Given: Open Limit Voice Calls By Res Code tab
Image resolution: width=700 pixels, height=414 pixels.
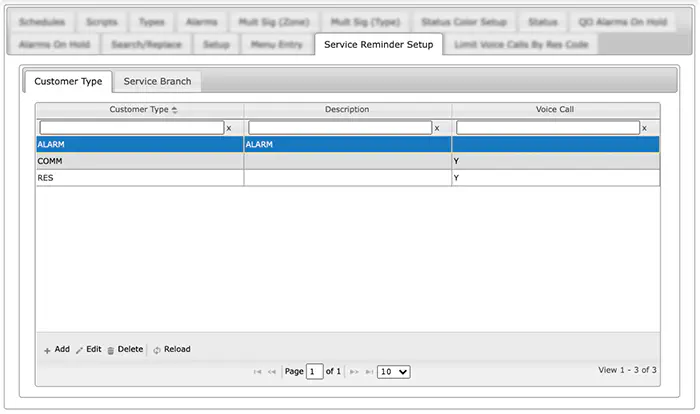Looking at the screenshot, I should point(521,45).
